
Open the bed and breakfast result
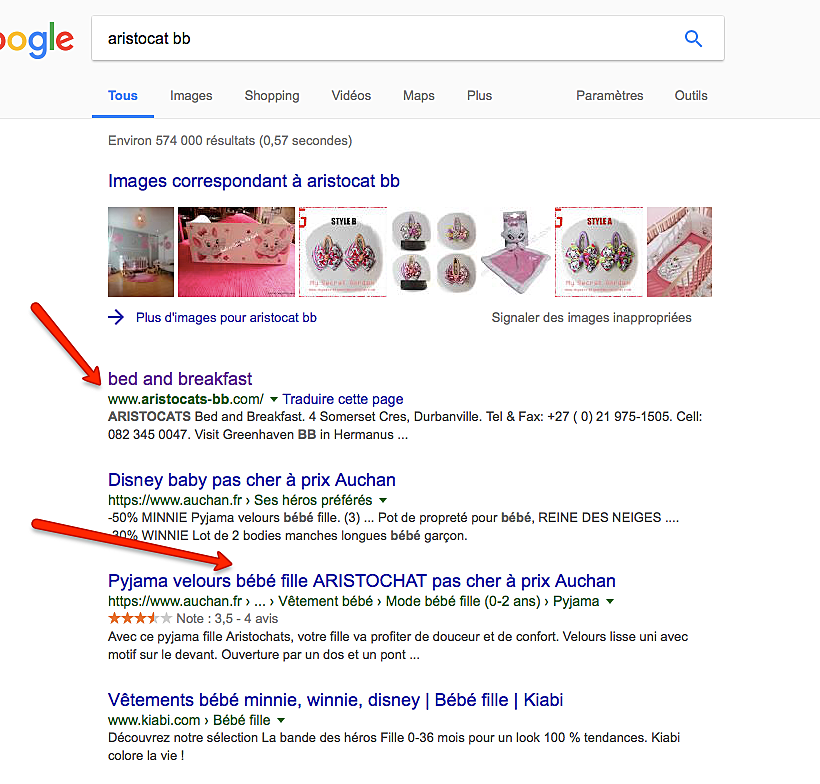[x=180, y=379]
